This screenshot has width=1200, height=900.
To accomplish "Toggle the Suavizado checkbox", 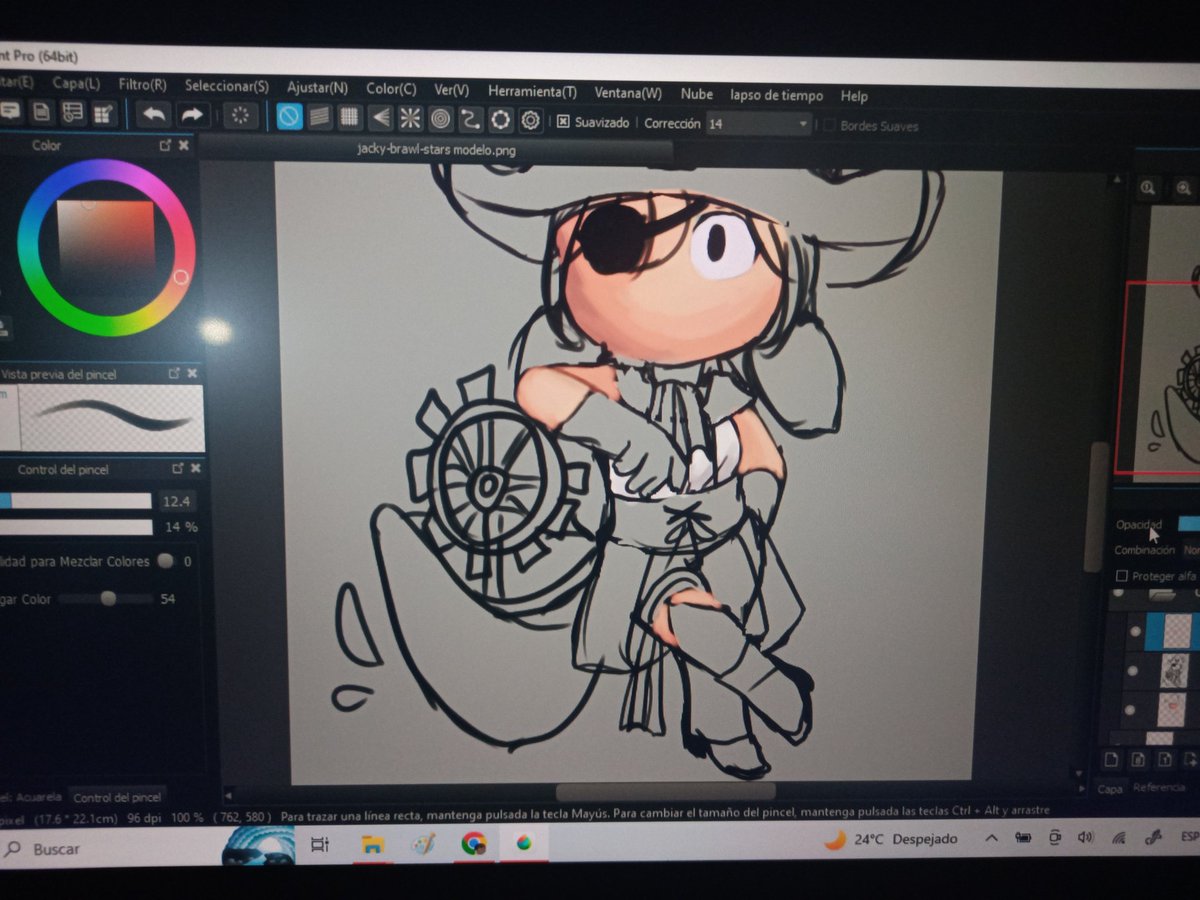I will click(563, 122).
